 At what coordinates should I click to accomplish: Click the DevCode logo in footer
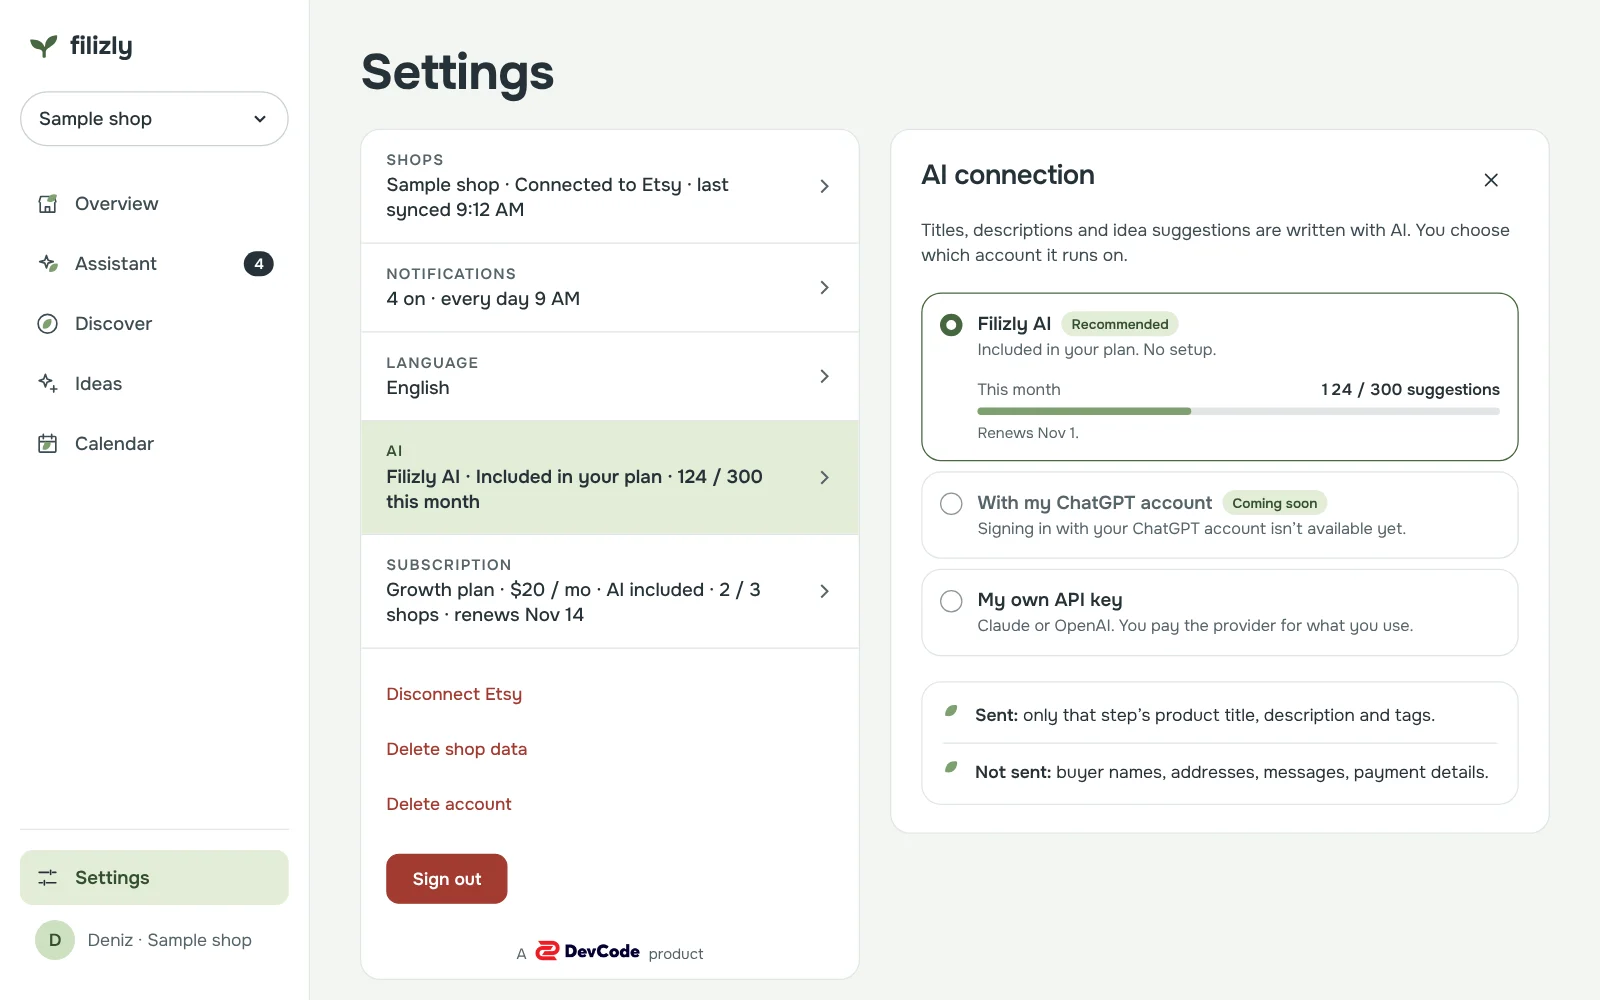point(588,951)
